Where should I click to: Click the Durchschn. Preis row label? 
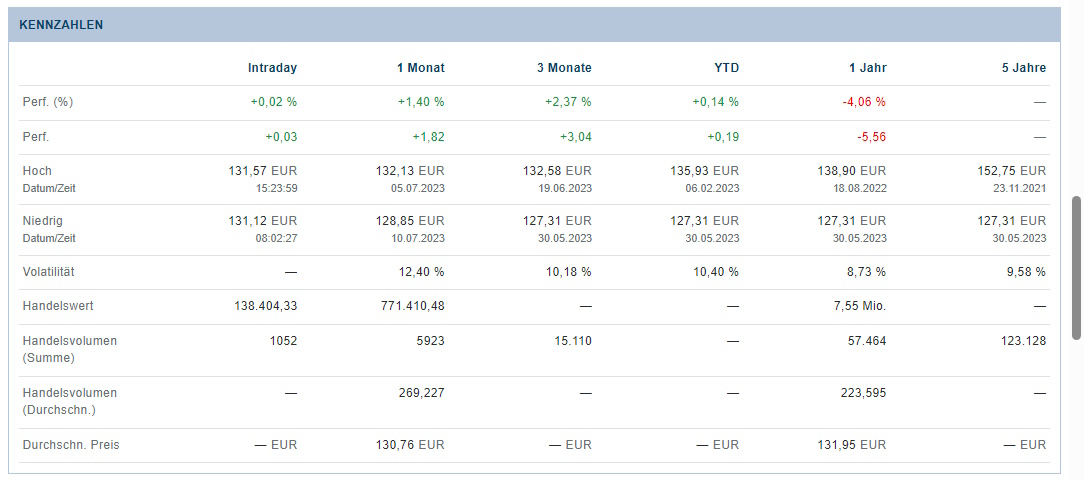click(71, 445)
